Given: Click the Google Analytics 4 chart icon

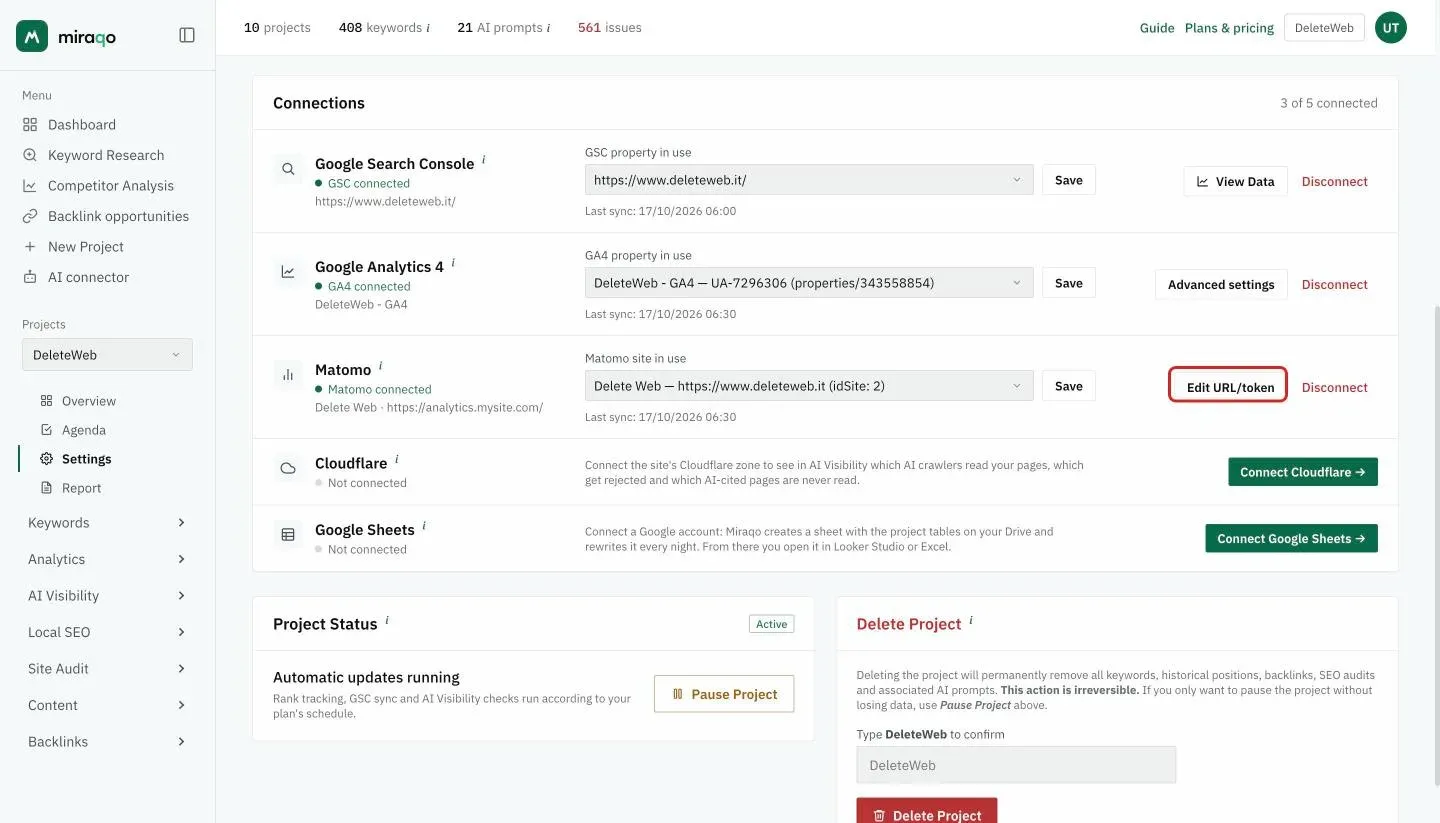Looking at the screenshot, I should (288, 271).
